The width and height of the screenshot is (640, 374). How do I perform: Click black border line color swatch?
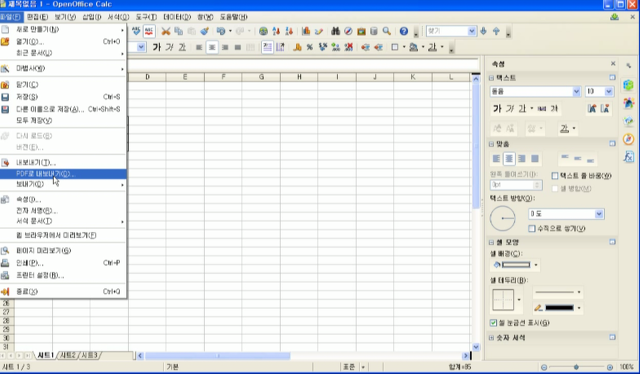click(x=559, y=308)
